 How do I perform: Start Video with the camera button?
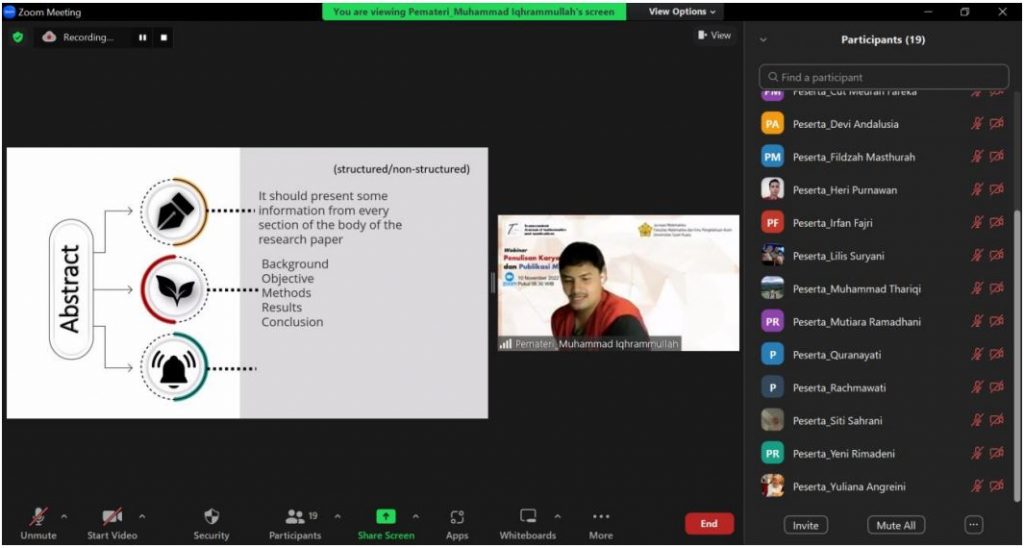coord(112,517)
